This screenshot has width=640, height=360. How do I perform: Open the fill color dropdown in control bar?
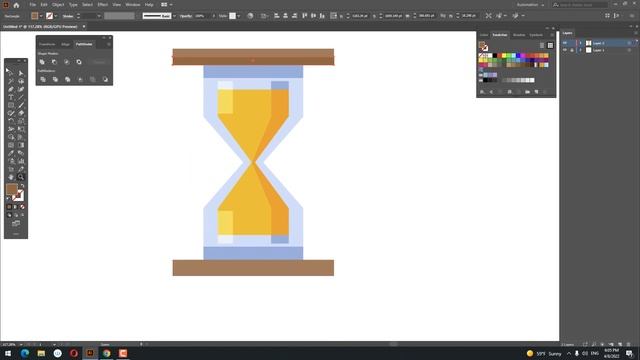[x=41, y=16]
